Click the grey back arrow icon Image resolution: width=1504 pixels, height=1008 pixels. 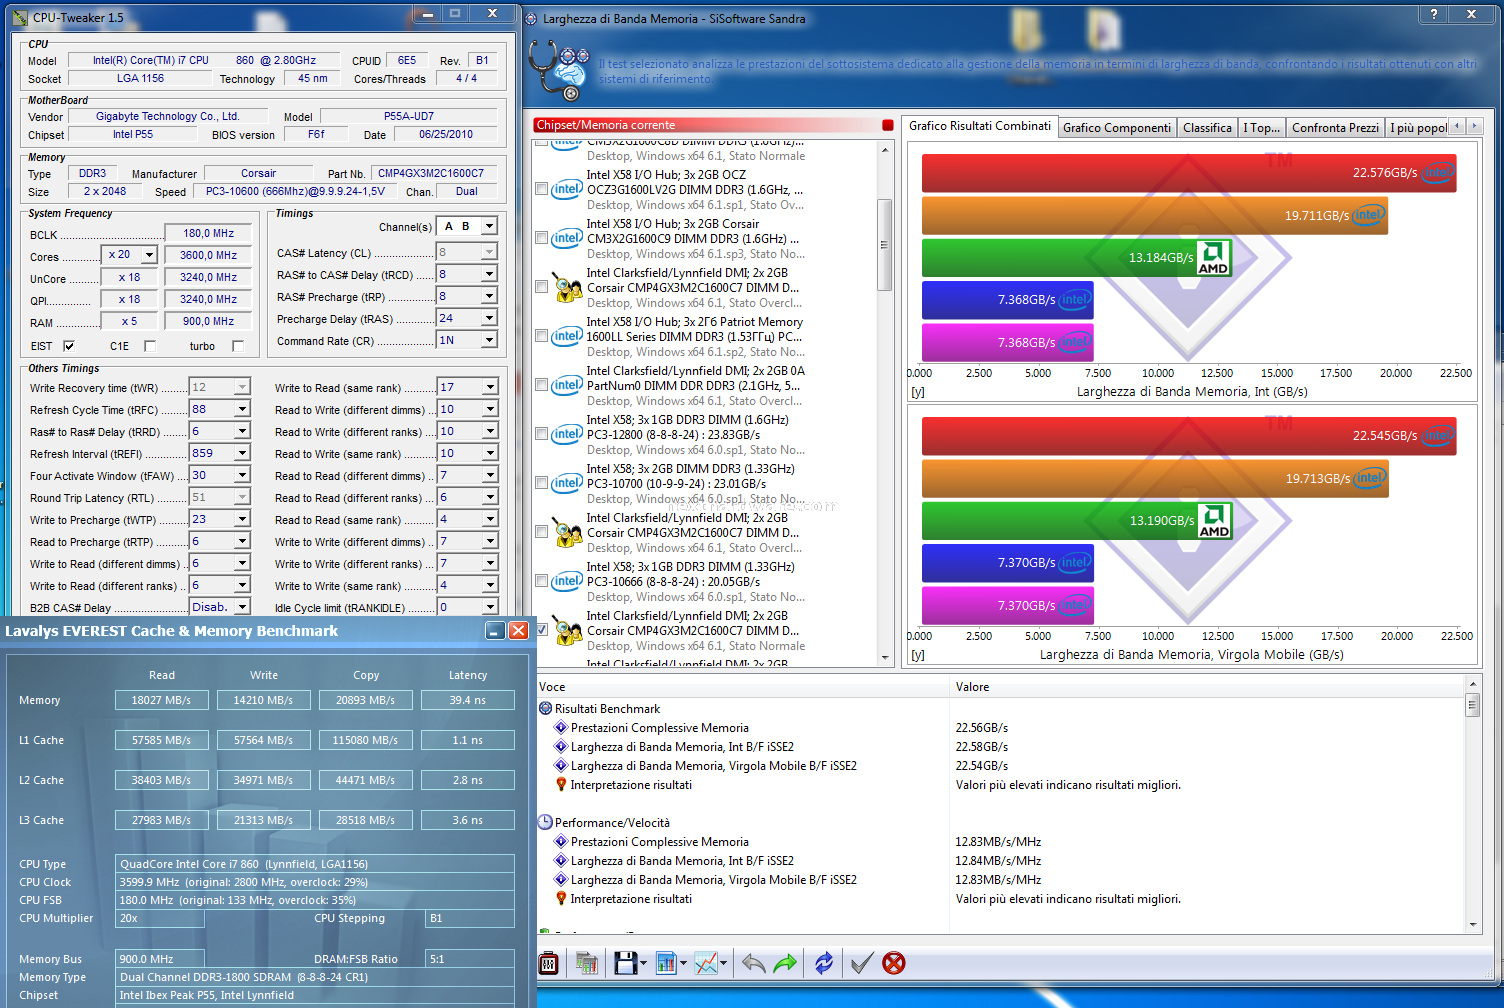tap(754, 963)
